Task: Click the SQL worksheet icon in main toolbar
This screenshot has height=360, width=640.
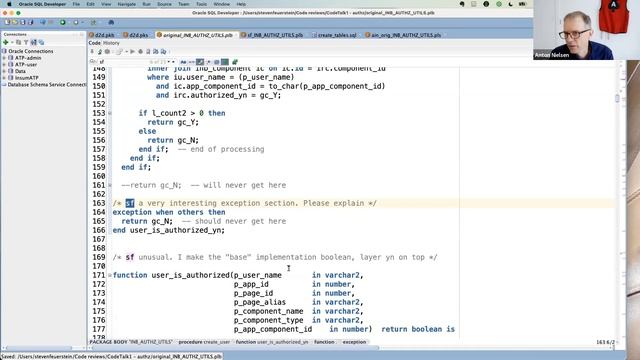Action: (93, 22)
